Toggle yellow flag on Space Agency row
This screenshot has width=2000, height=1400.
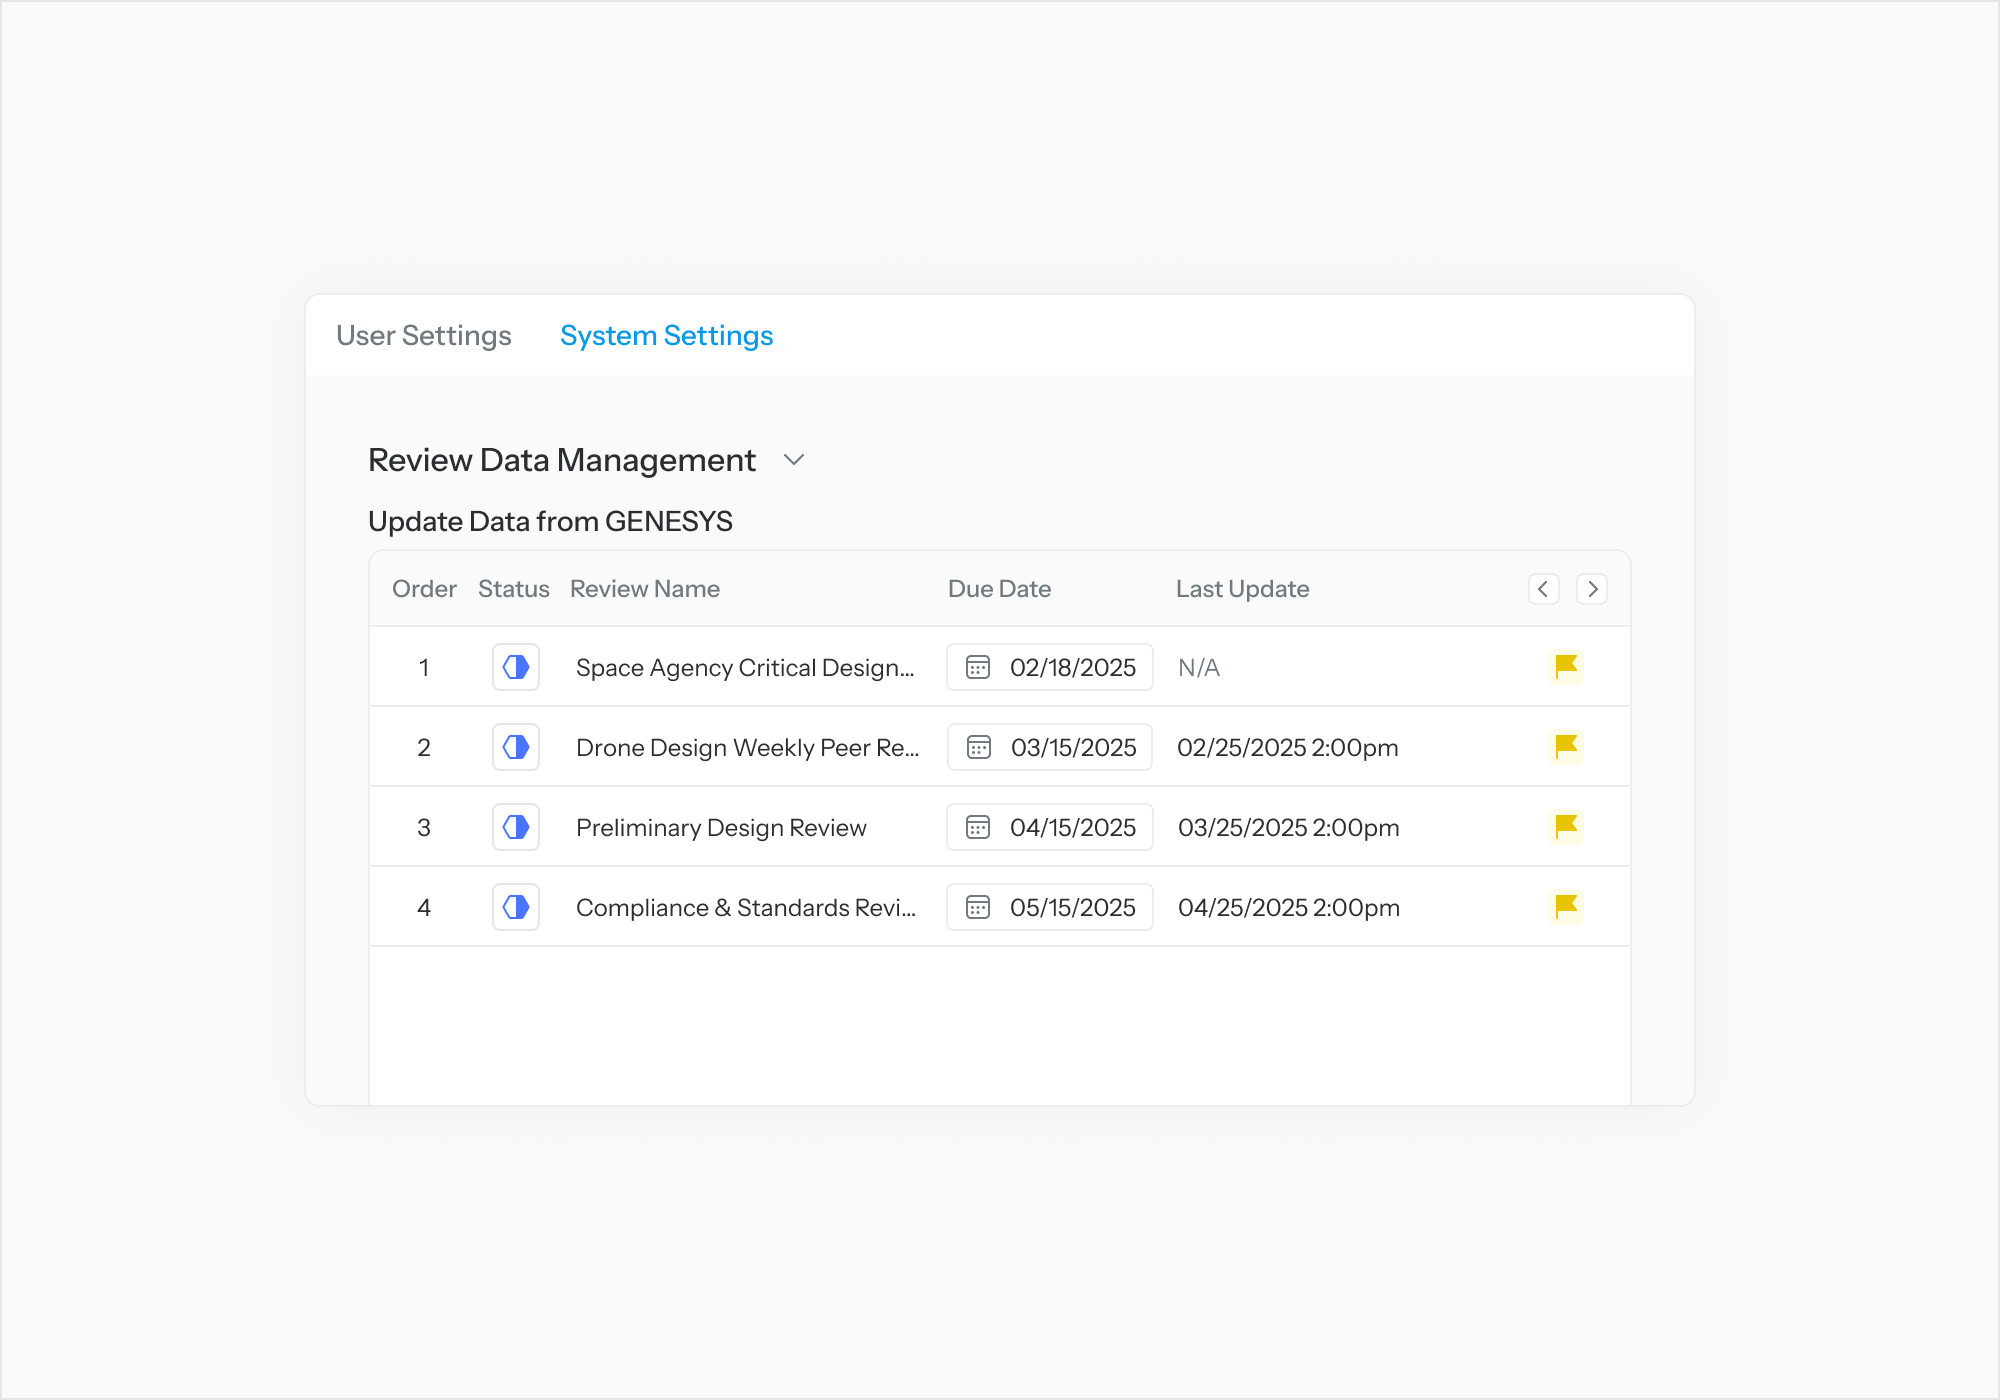pyautogui.click(x=1565, y=667)
